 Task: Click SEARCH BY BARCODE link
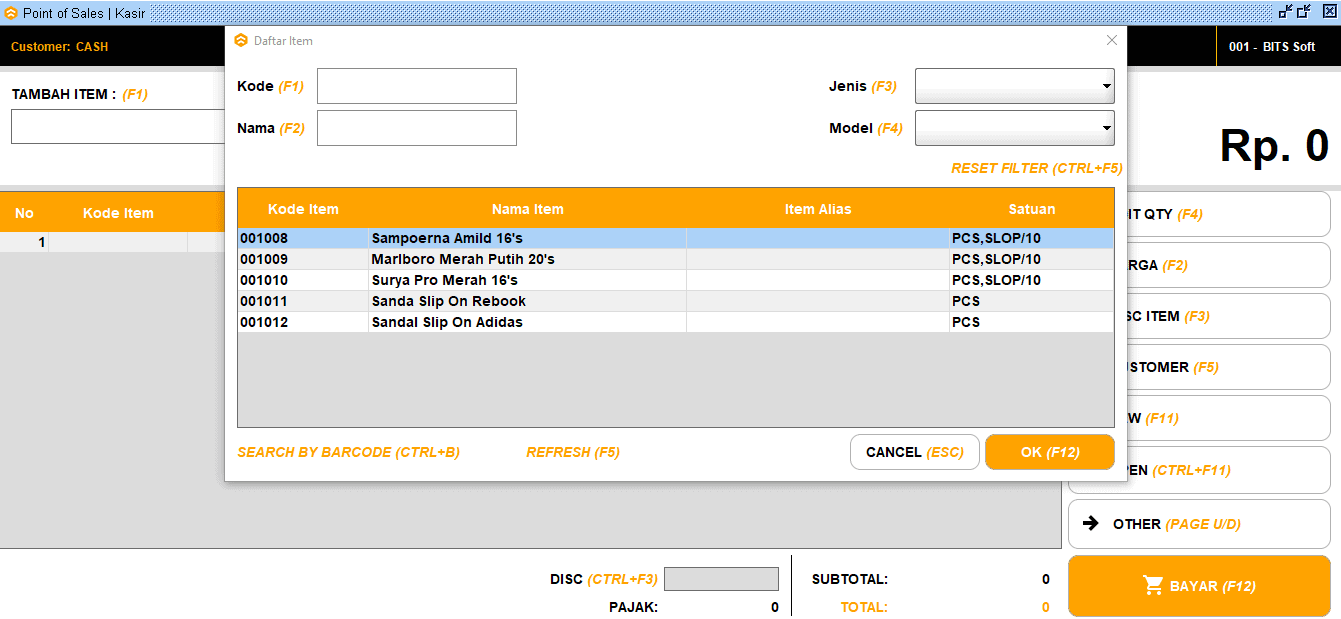point(348,453)
